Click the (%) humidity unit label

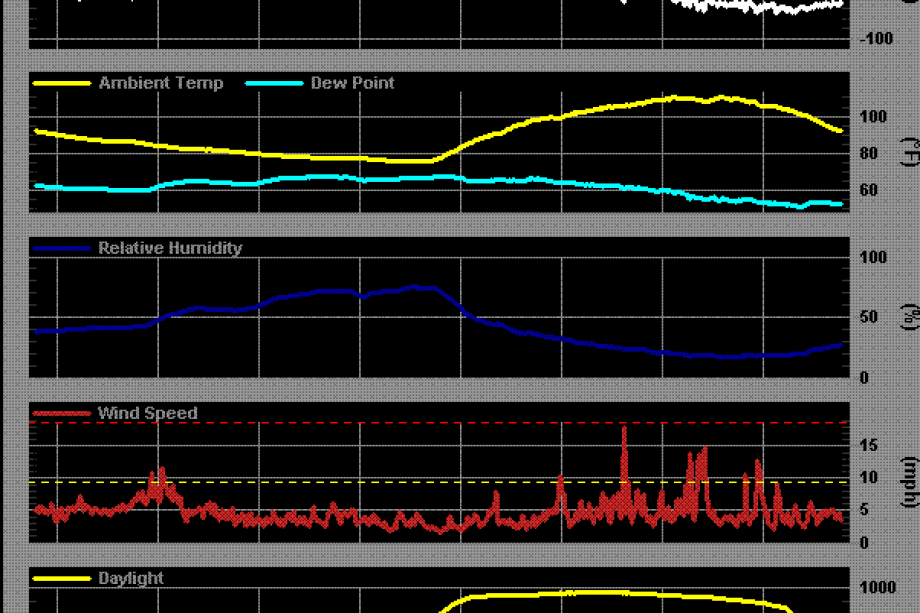pos(910,317)
